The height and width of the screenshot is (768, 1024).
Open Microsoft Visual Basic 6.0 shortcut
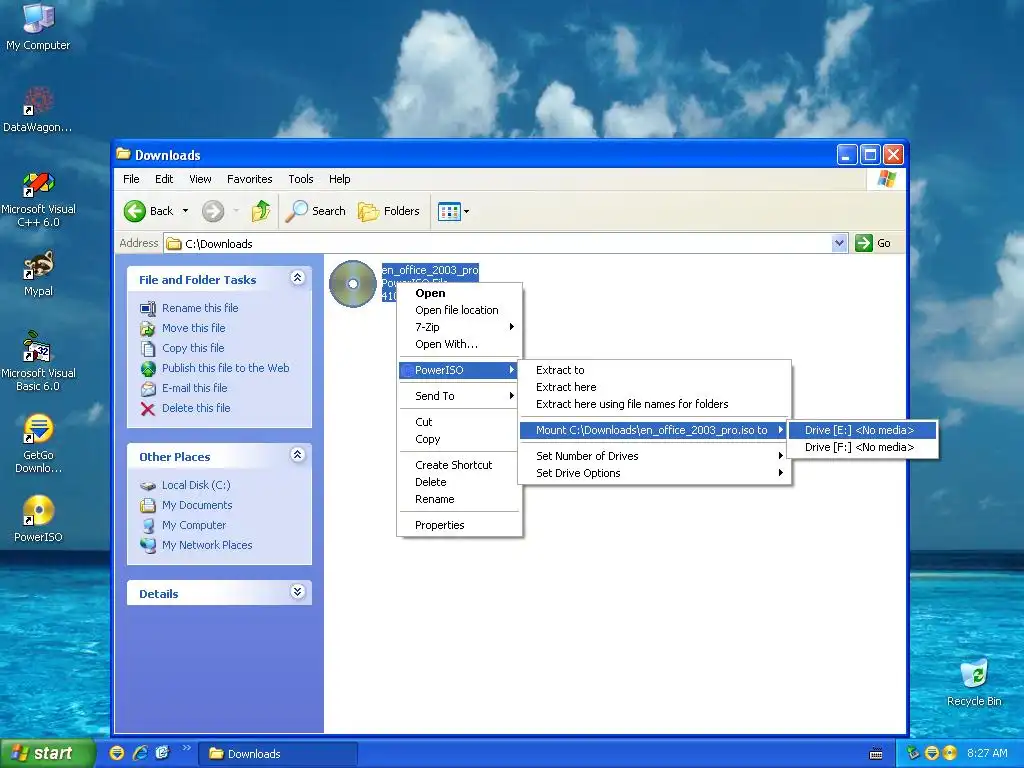(38, 362)
